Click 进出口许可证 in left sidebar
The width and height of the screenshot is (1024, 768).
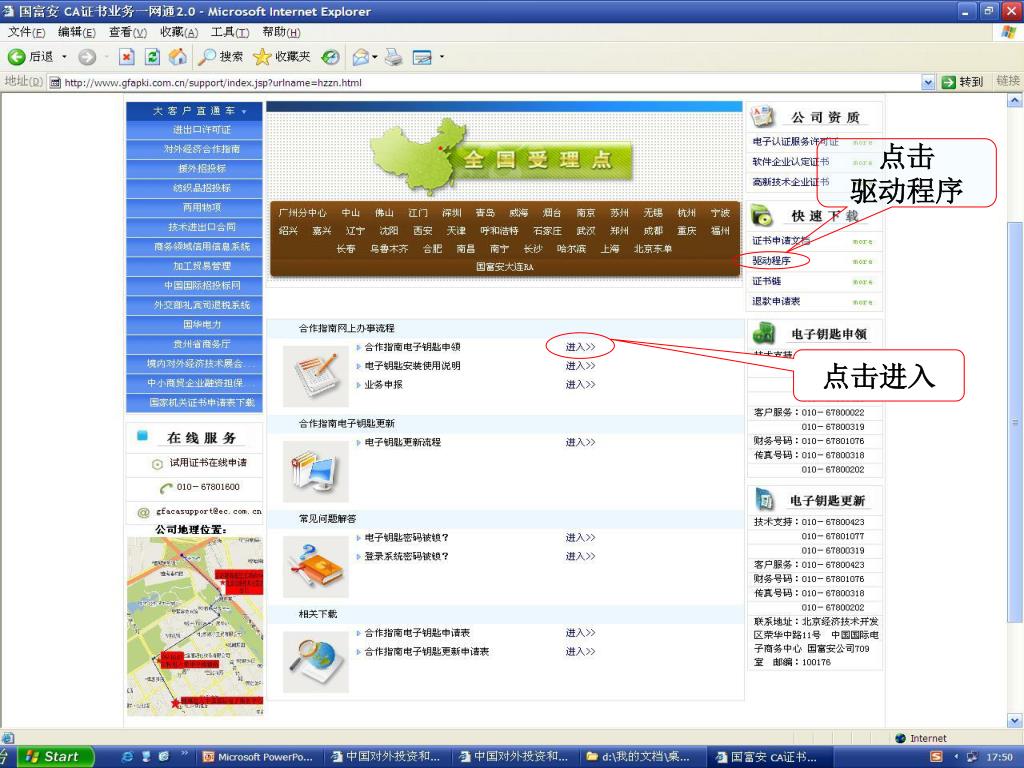201,130
